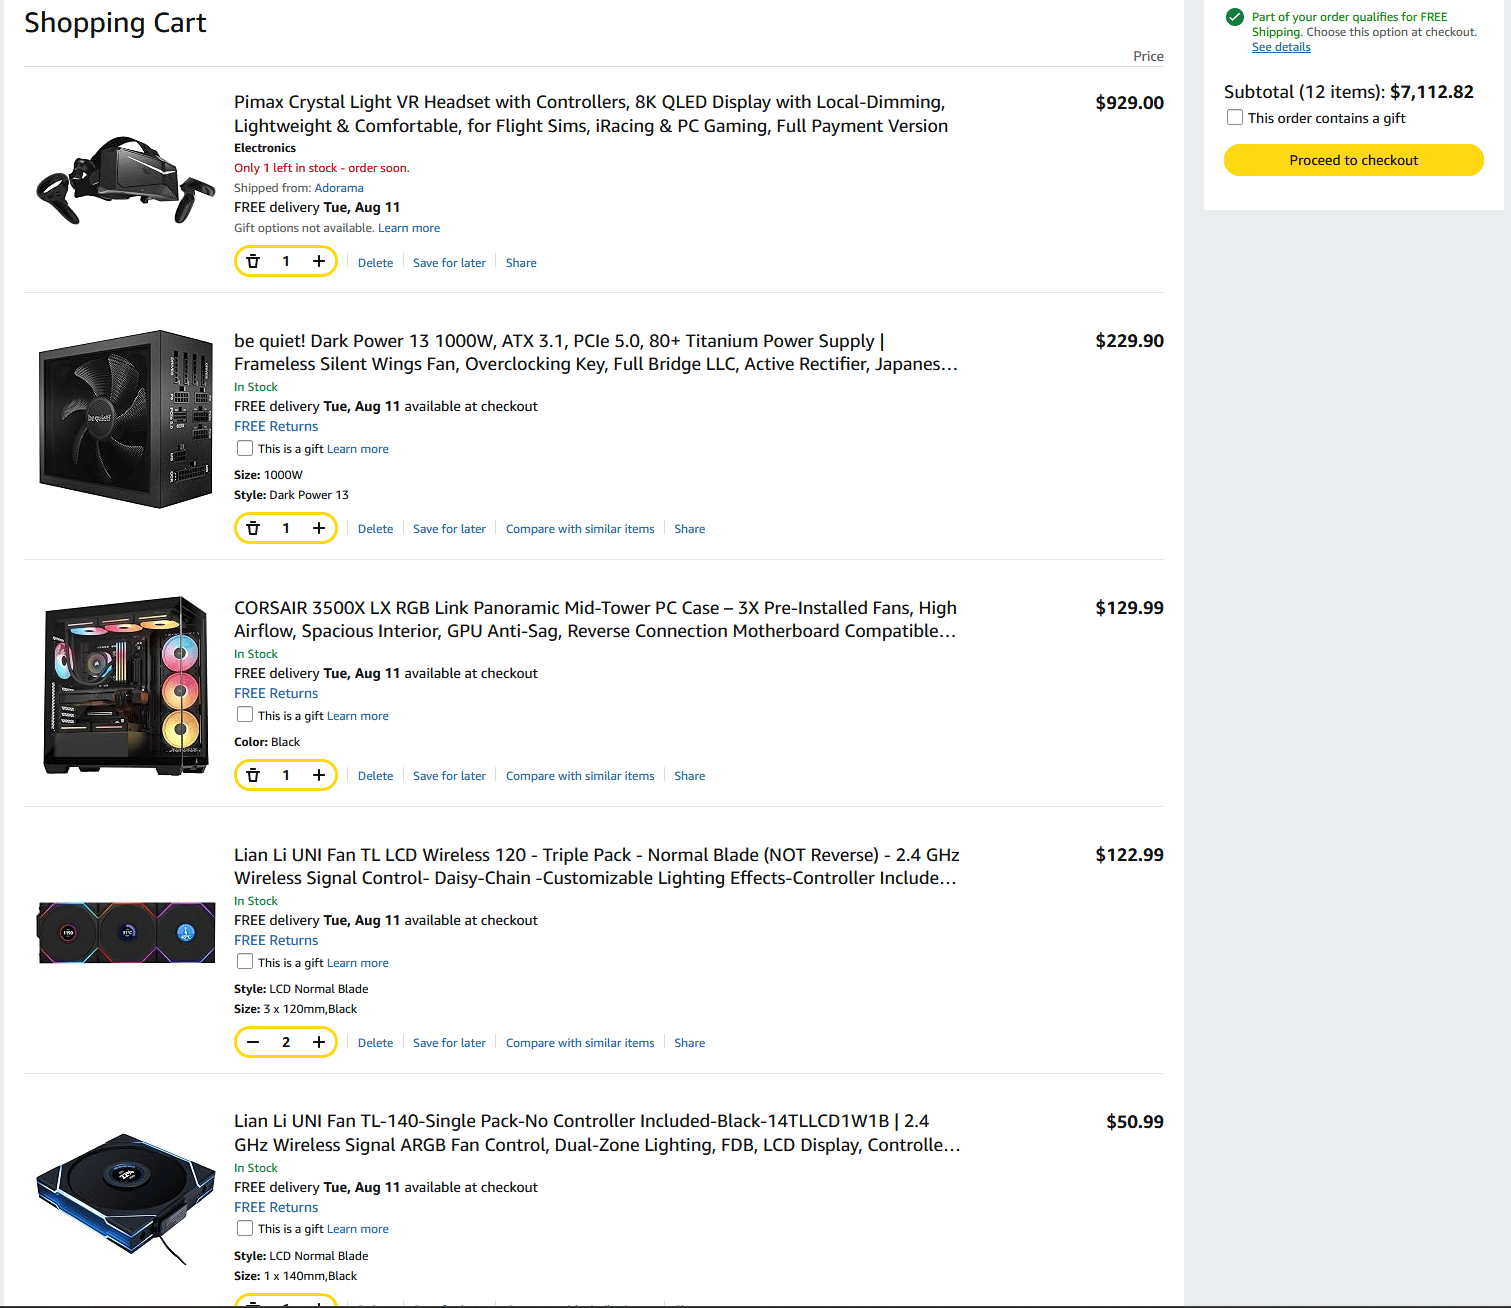Save Pimax VR headset for later
1511x1308 pixels.
[449, 263]
